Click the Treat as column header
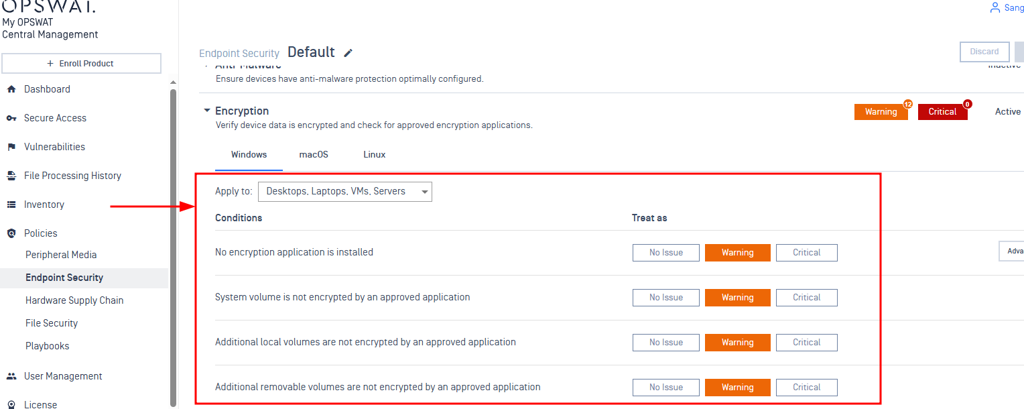1024x409 pixels. point(649,218)
